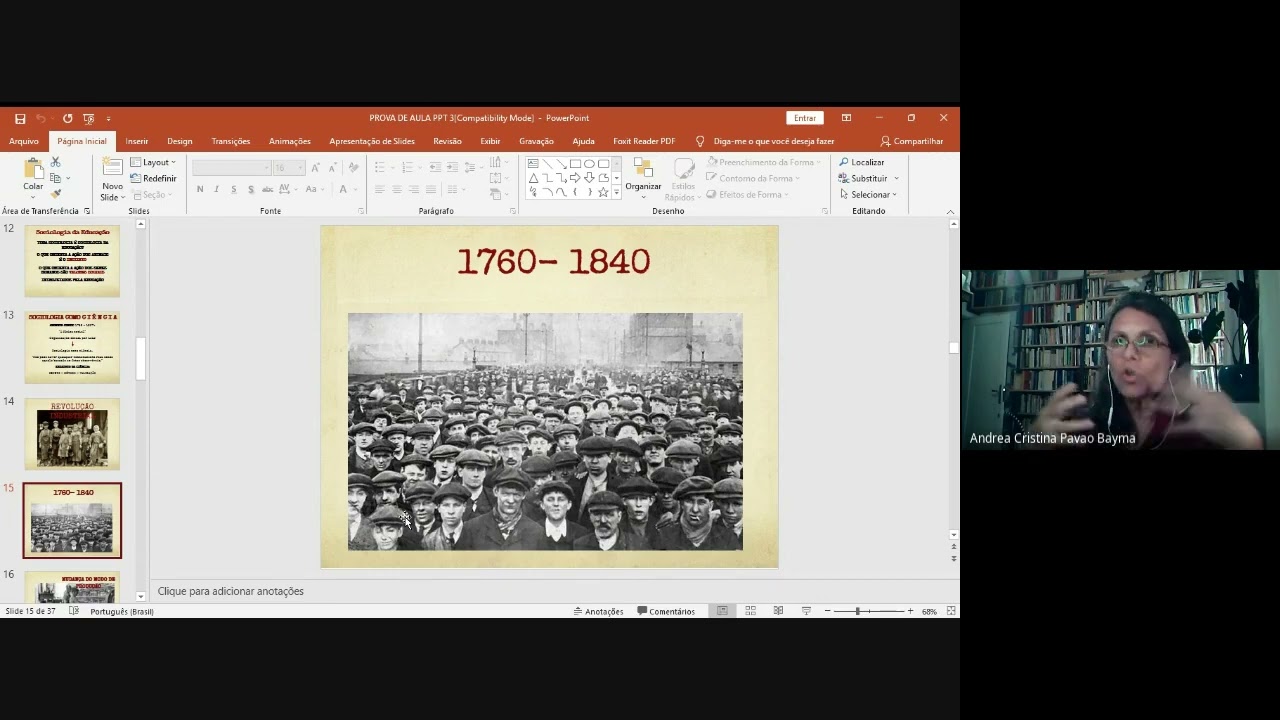The image size is (1280, 720).
Task: Click the Diga-me search field
Action: [773, 141]
